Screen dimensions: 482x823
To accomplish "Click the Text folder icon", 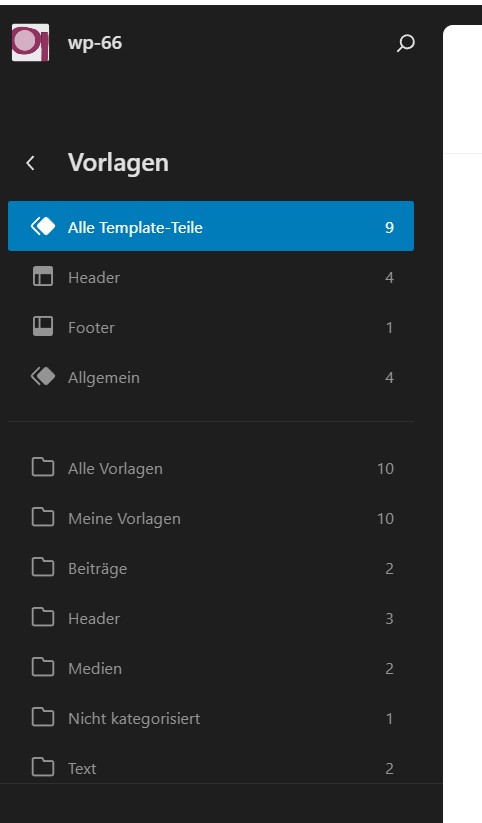I will tap(43, 767).
